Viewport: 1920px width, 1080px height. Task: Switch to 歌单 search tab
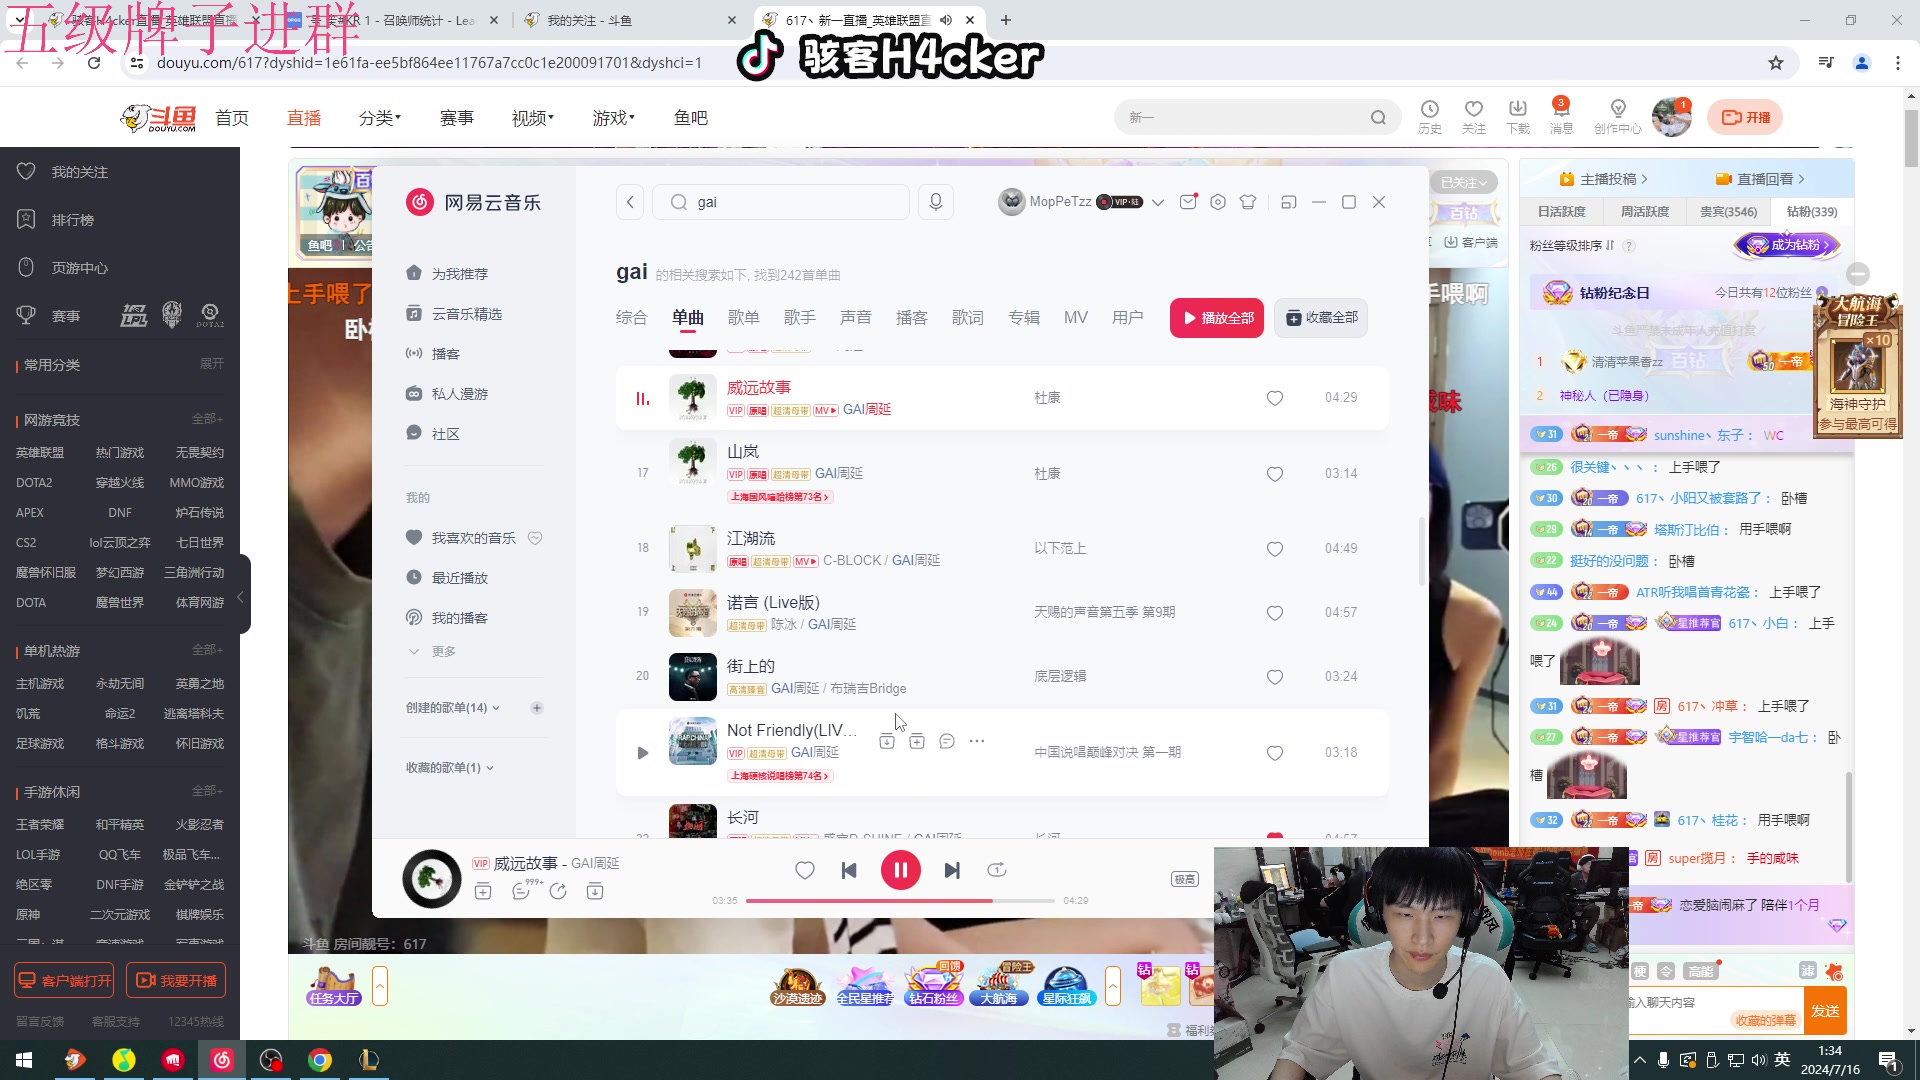click(x=744, y=318)
